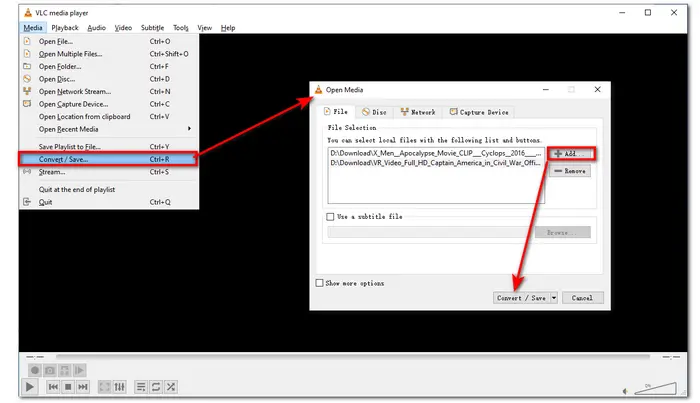Open the Help menu
The width and height of the screenshot is (700, 403).
[228, 28]
